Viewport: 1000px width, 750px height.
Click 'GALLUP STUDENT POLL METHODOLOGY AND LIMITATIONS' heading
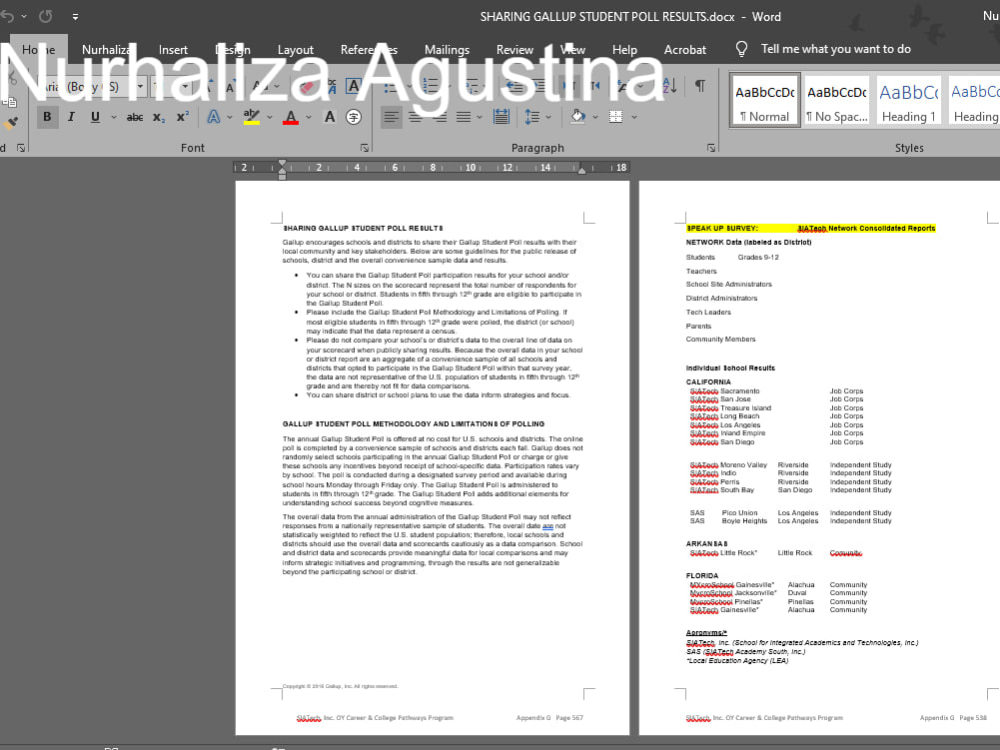(413, 424)
